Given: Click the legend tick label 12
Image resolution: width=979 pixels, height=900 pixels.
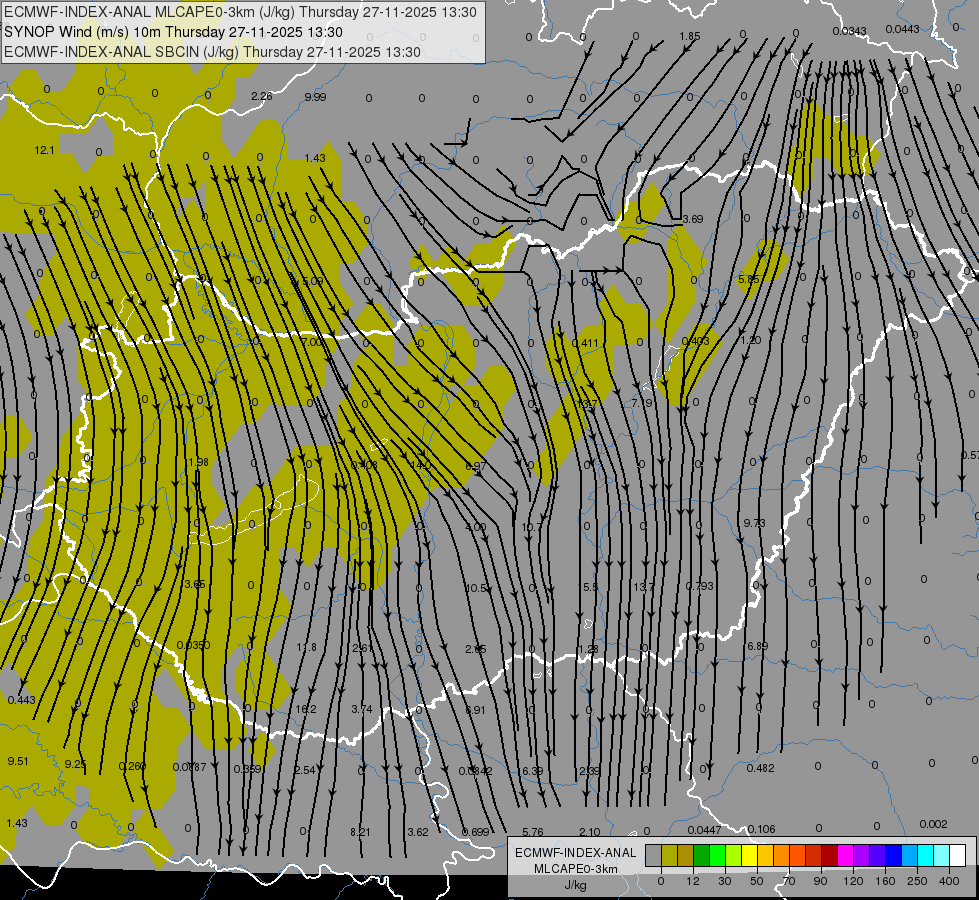Looking at the screenshot, I should tap(692, 881).
